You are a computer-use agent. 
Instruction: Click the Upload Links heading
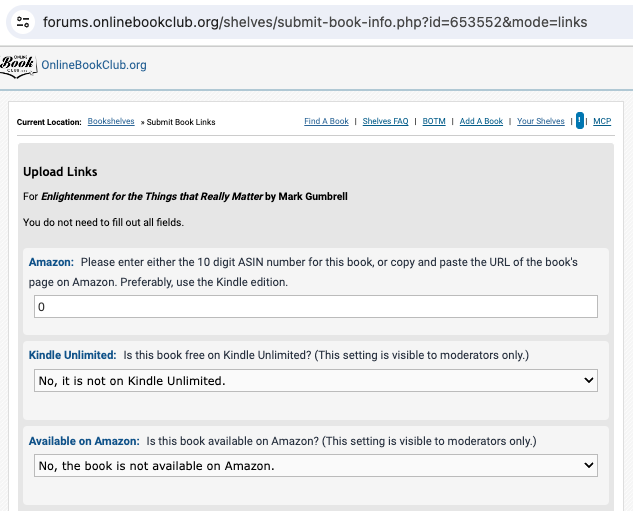(x=60, y=172)
